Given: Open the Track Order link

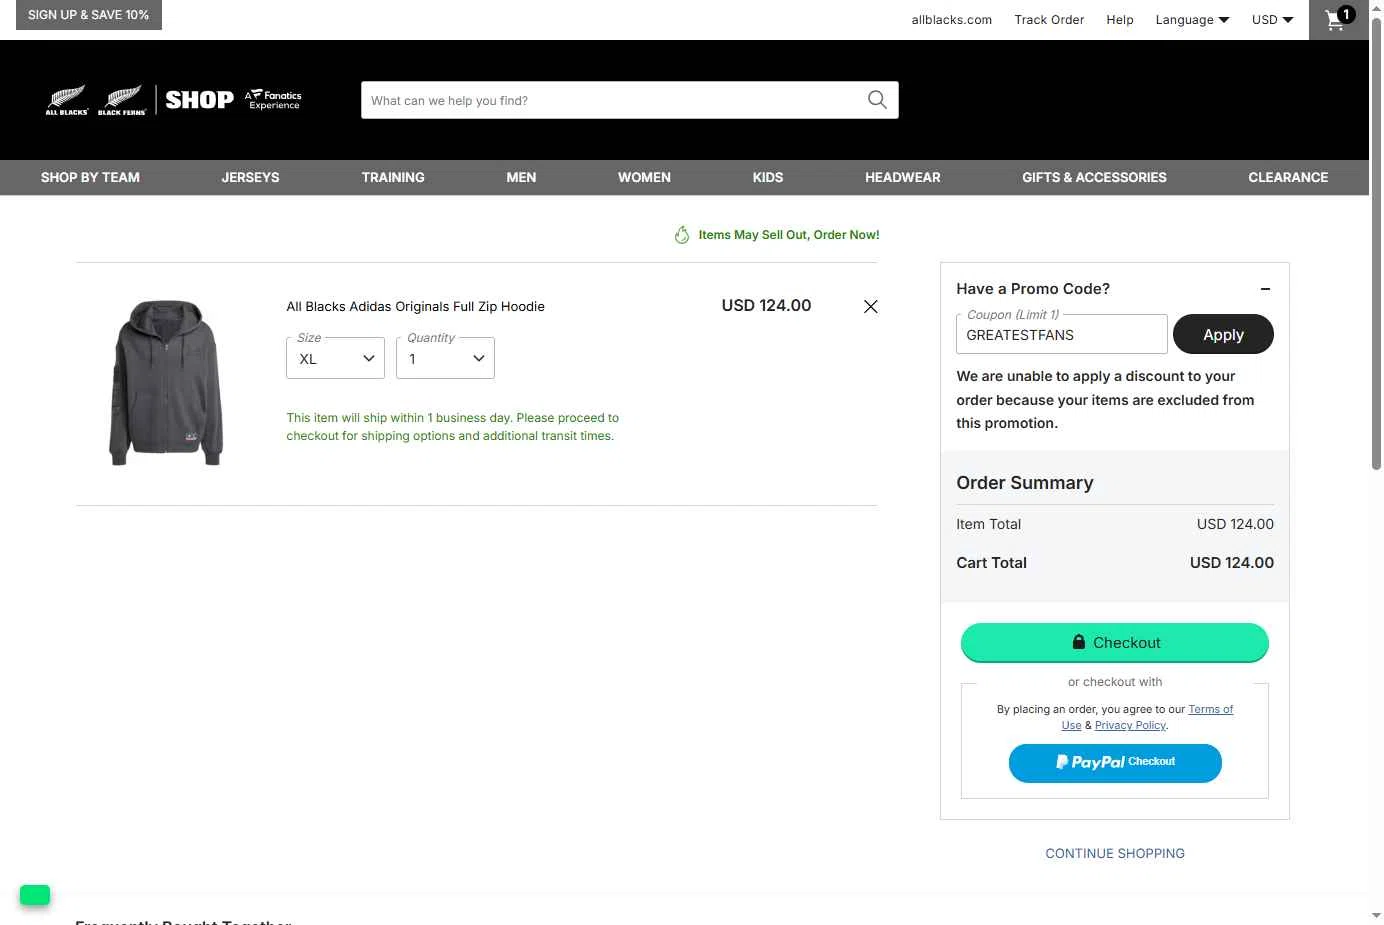Looking at the screenshot, I should click(1049, 20).
